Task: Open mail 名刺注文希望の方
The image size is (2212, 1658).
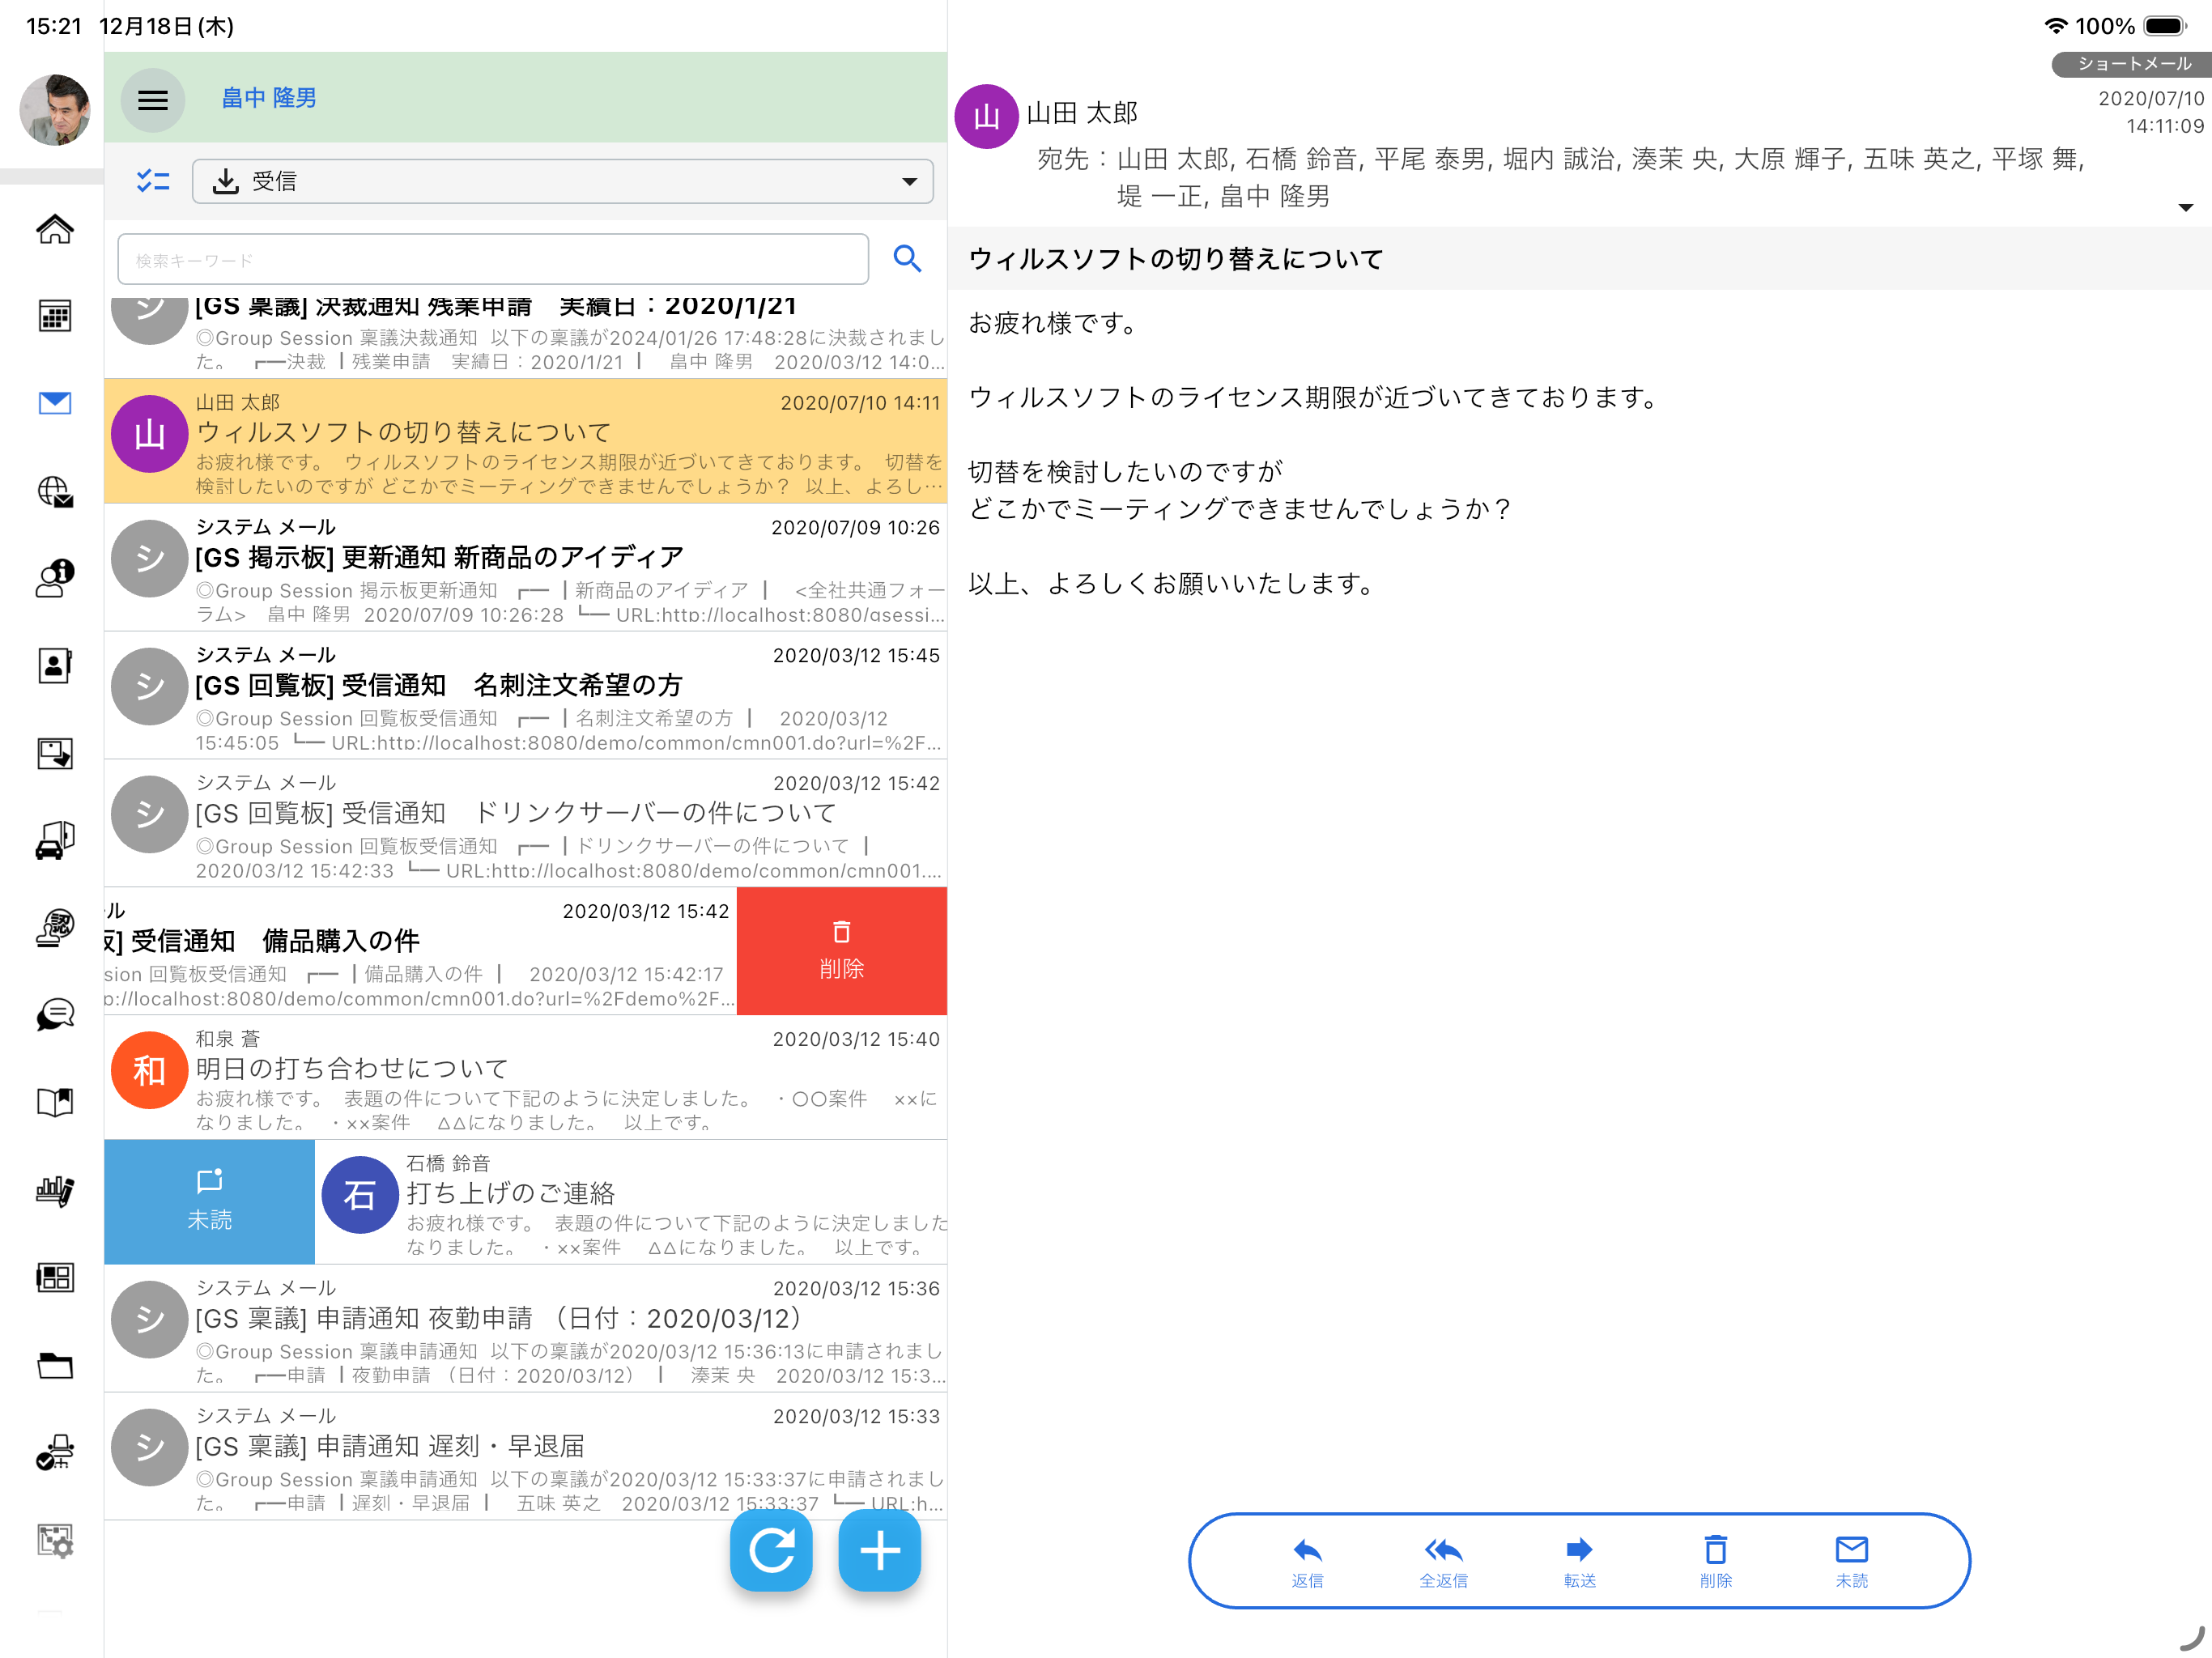Action: click(x=525, y=695)
